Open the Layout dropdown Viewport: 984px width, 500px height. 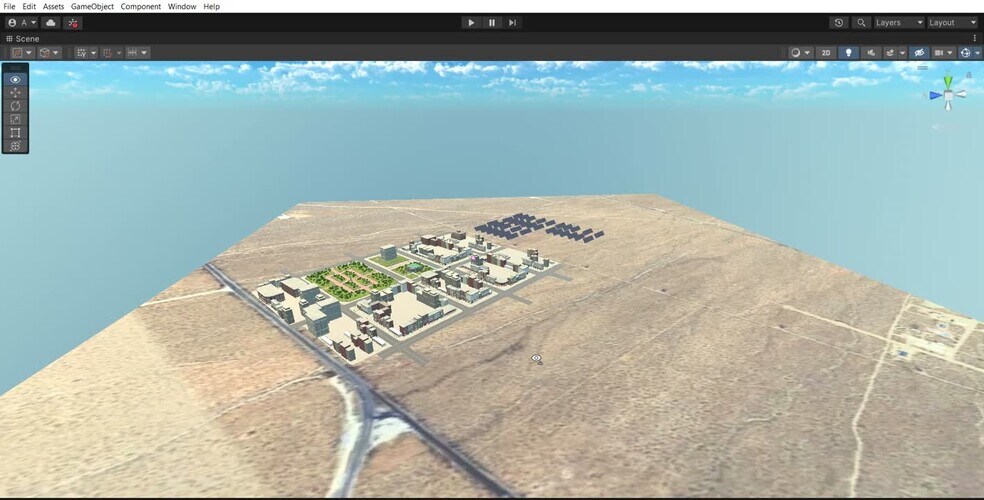(952, 23)
